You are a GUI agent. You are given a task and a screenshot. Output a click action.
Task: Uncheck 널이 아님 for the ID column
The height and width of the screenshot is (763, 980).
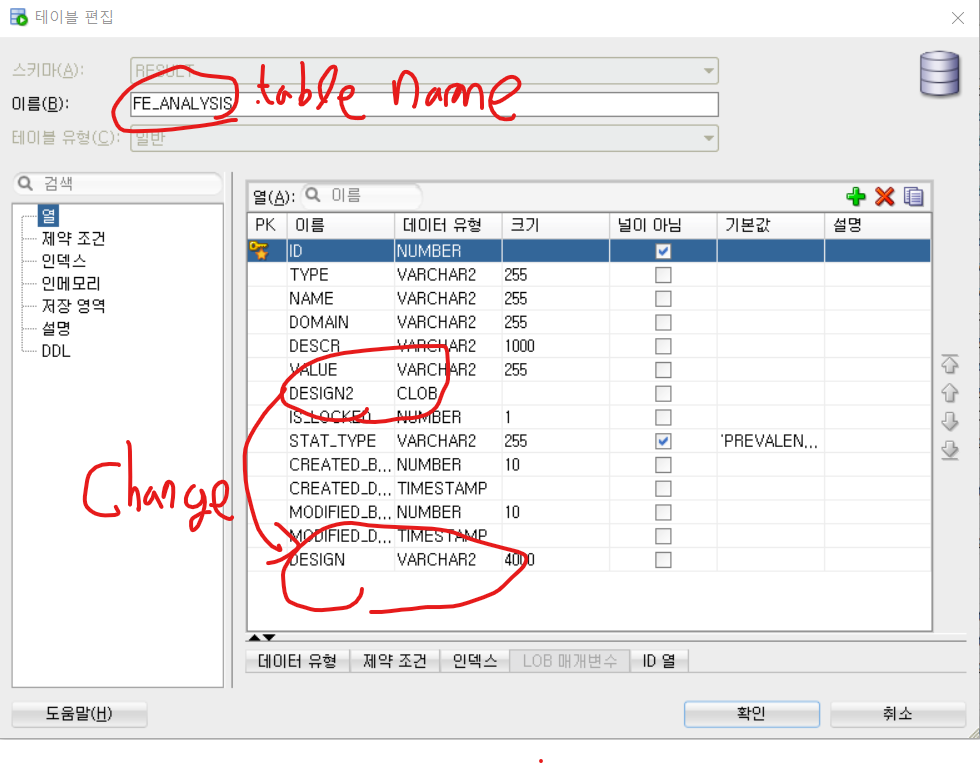(663, 250)
